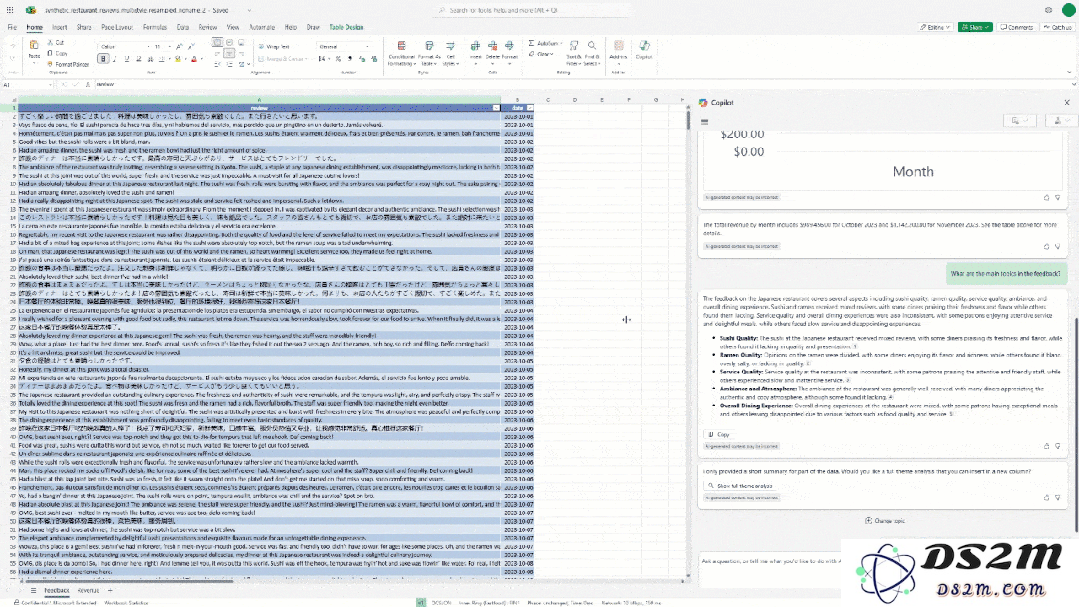The height and width of the screenshot is (607, 1079).
Task: Click the Catch up button
Action: click(x=1058, y=28)
